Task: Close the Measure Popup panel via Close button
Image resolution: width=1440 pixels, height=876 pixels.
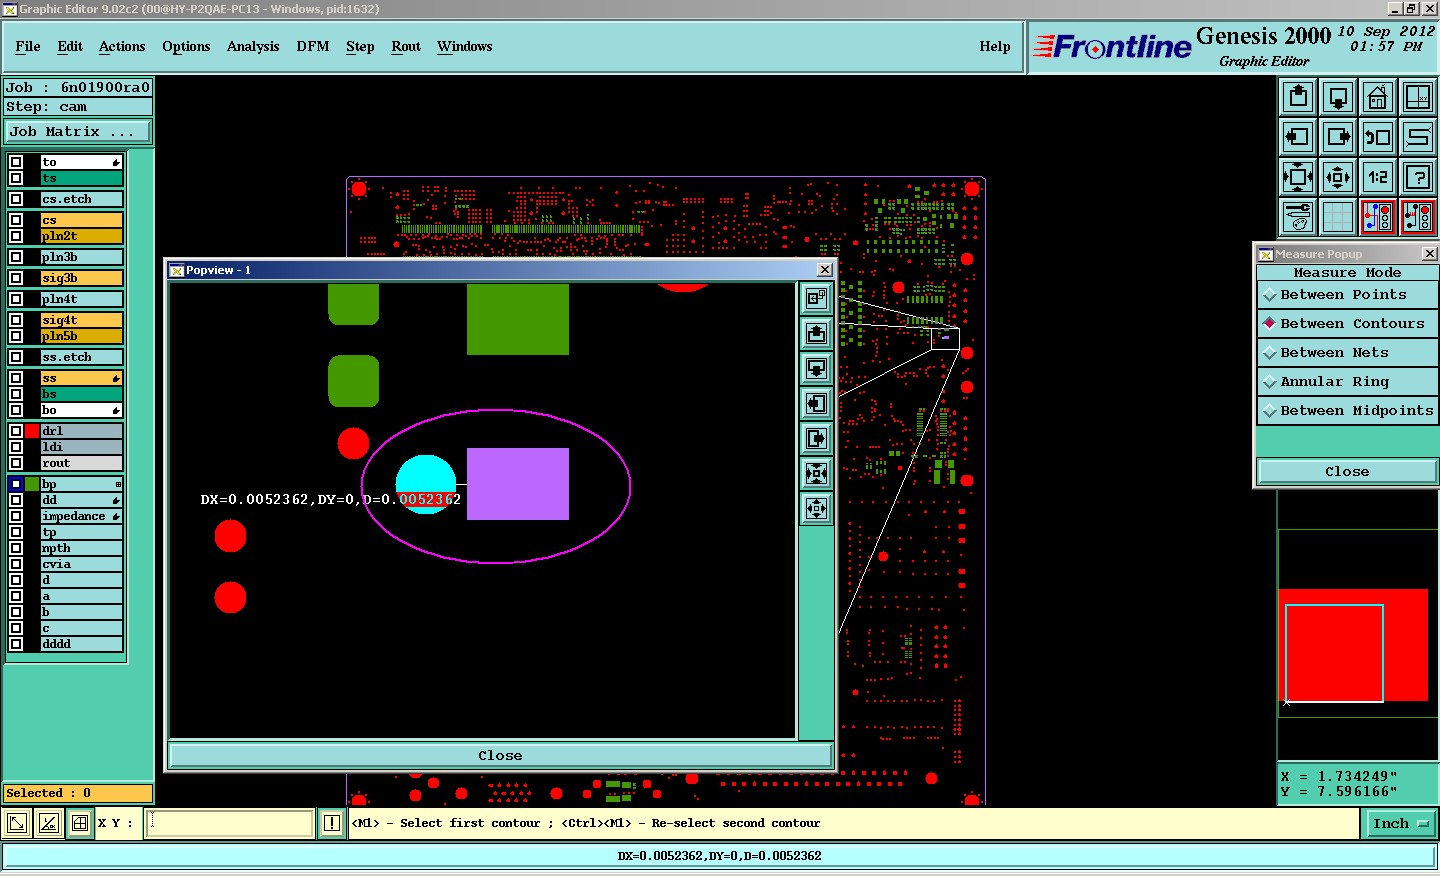Action: click(x=1347, y=472)
